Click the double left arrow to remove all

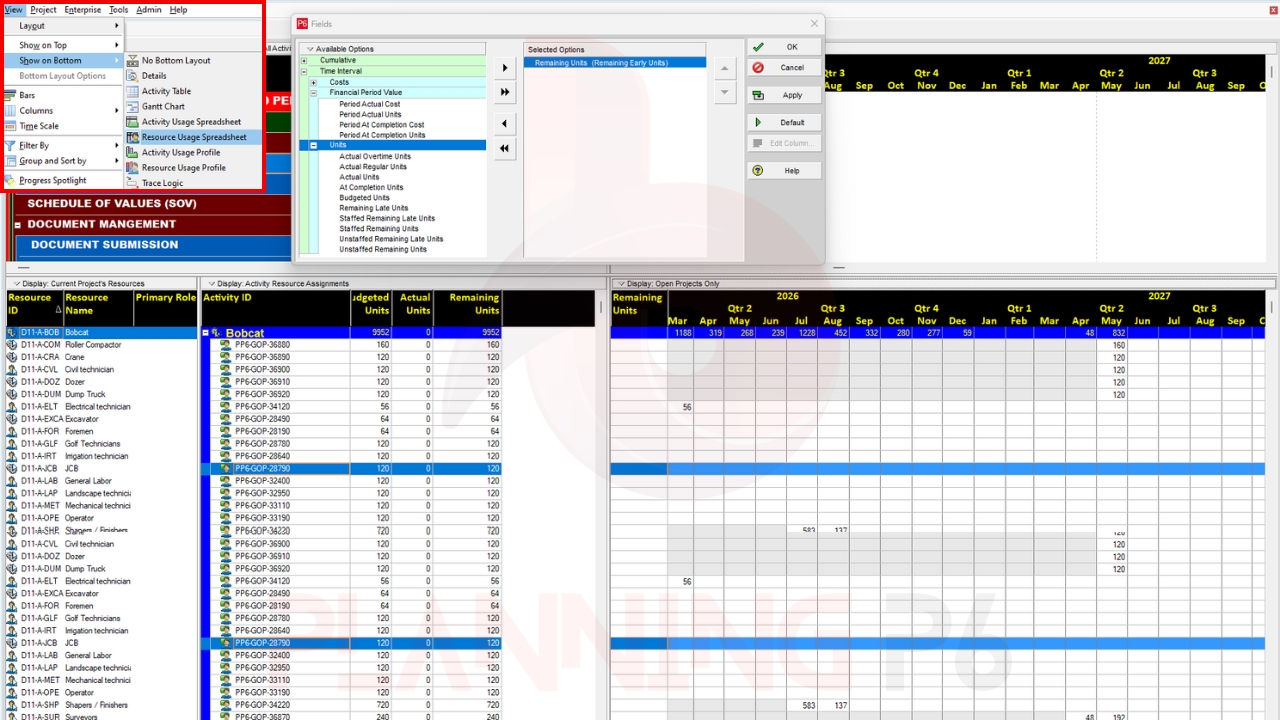click(504, 148)
